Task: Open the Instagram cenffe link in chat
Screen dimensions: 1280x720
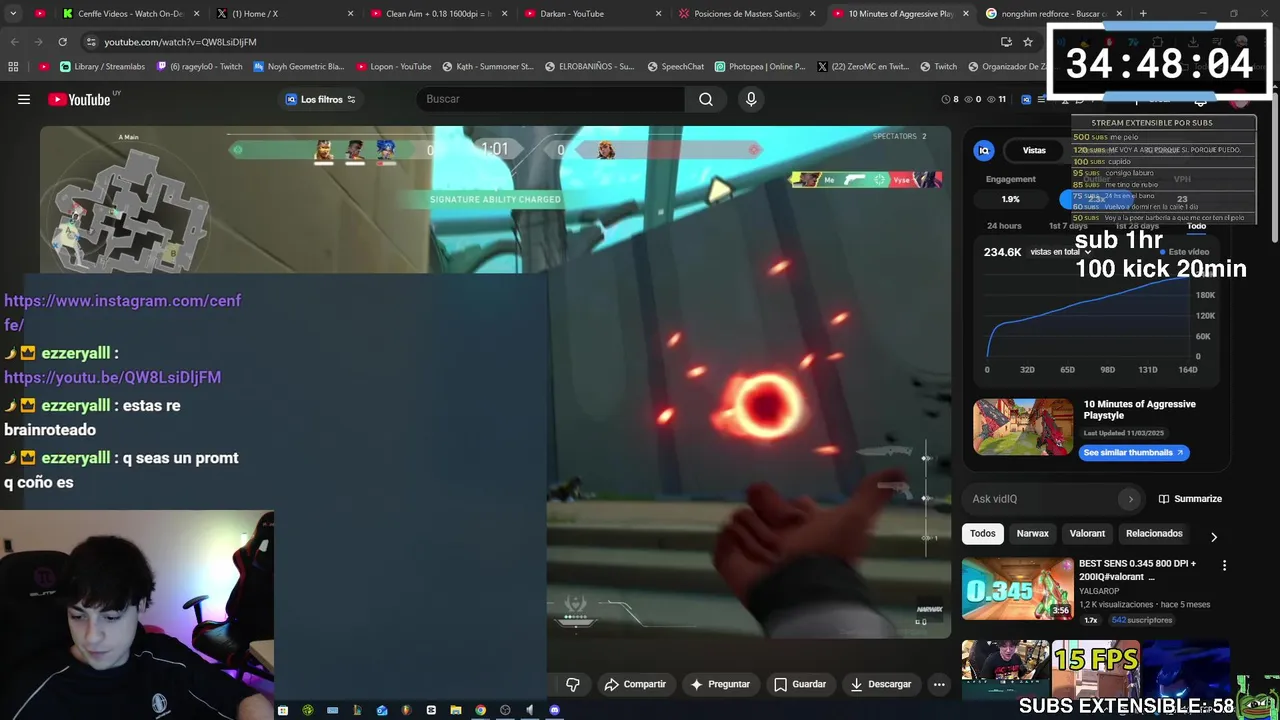Action: (122, 312)
